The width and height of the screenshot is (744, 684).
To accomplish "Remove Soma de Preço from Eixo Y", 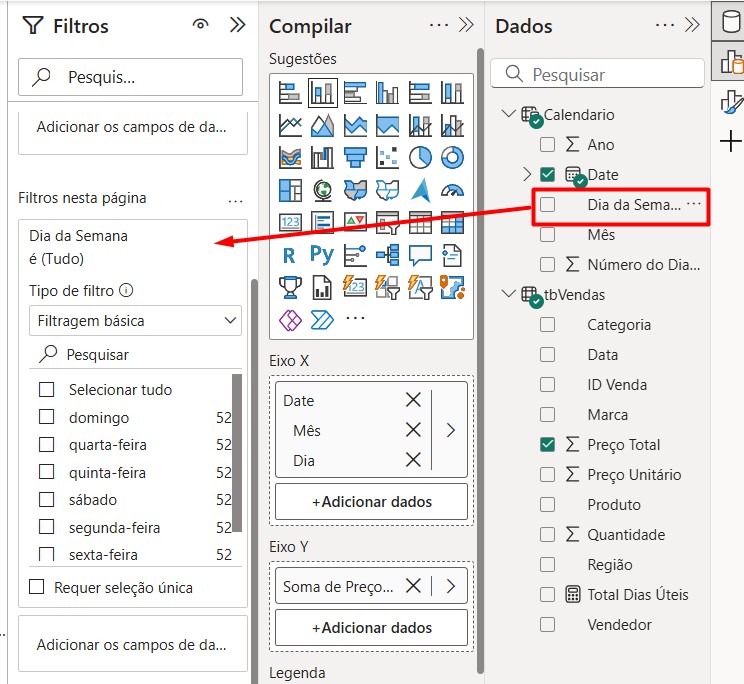I will point(413,586).
